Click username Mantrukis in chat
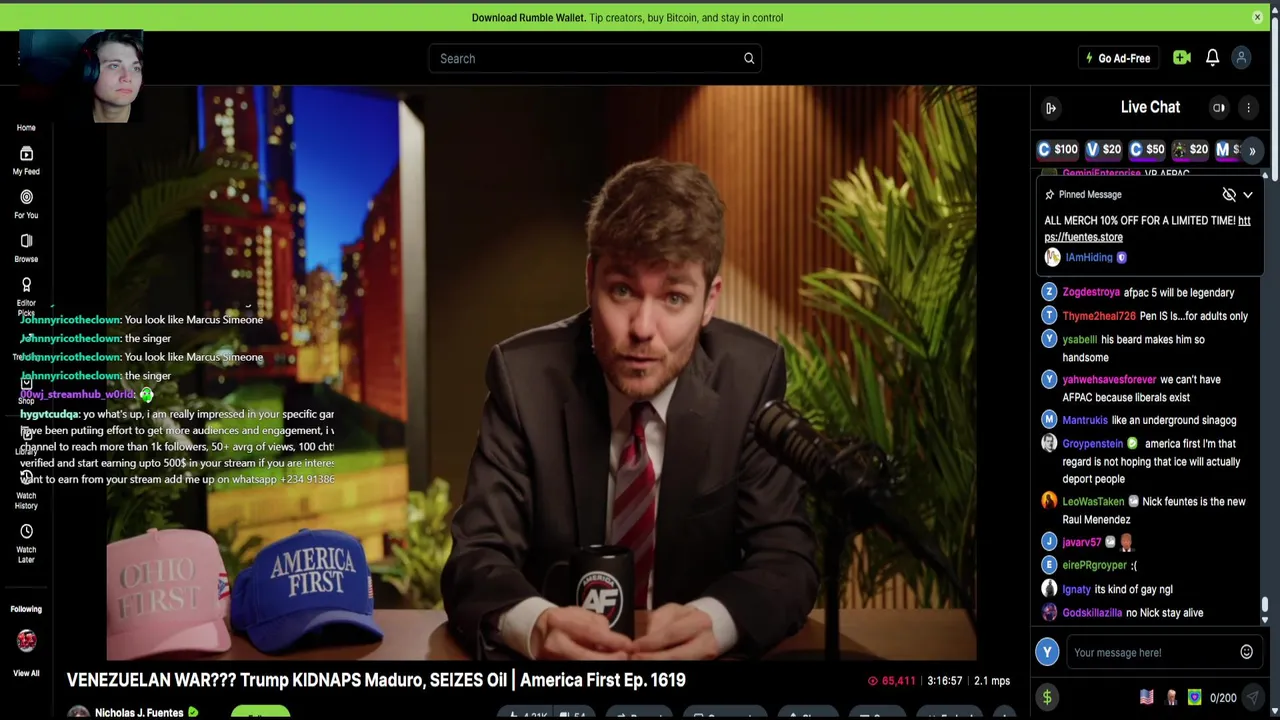 coord(1085,421)
